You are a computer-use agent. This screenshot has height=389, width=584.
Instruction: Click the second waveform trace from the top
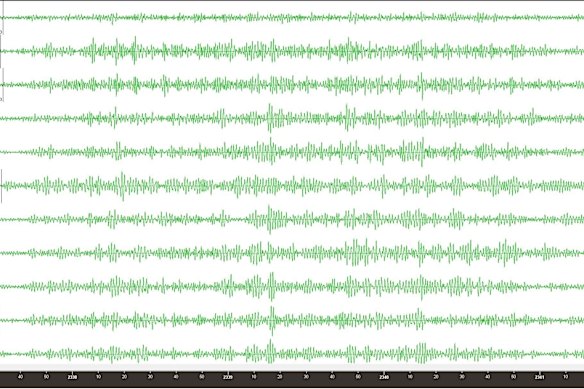coord(292,51)
